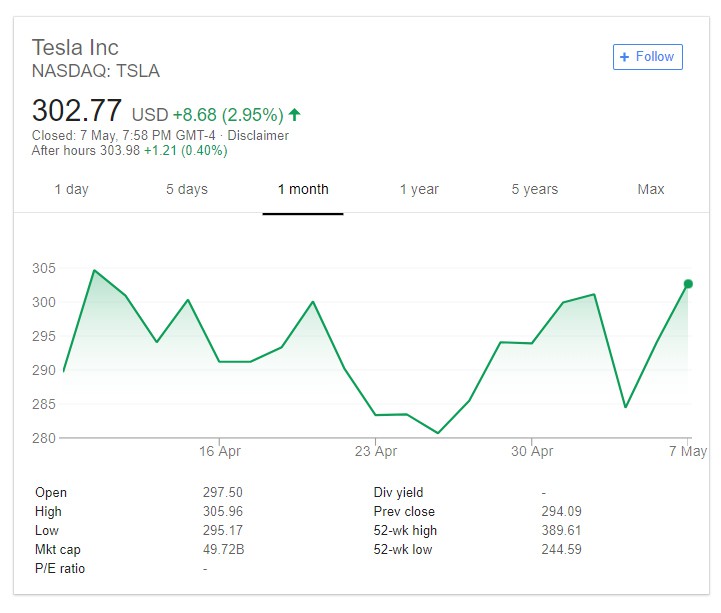Click the 30 Apr date label
Image resolution: width=721 pixels, height=613 pixels.
tap(532, 452)
